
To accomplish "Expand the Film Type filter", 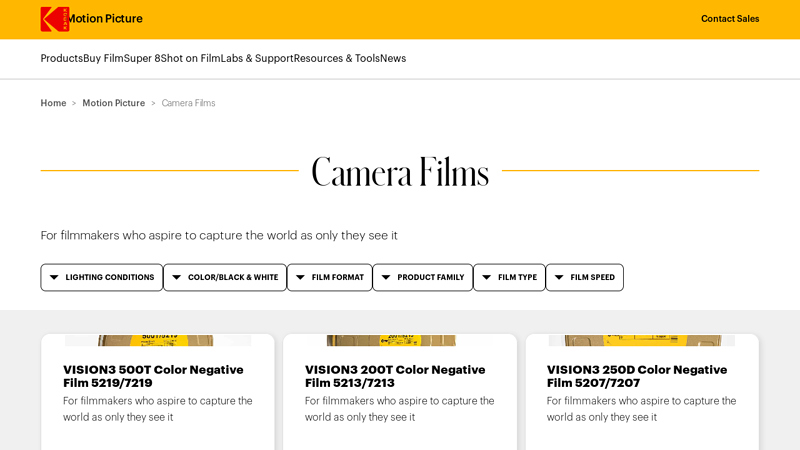I will (509, 278).
